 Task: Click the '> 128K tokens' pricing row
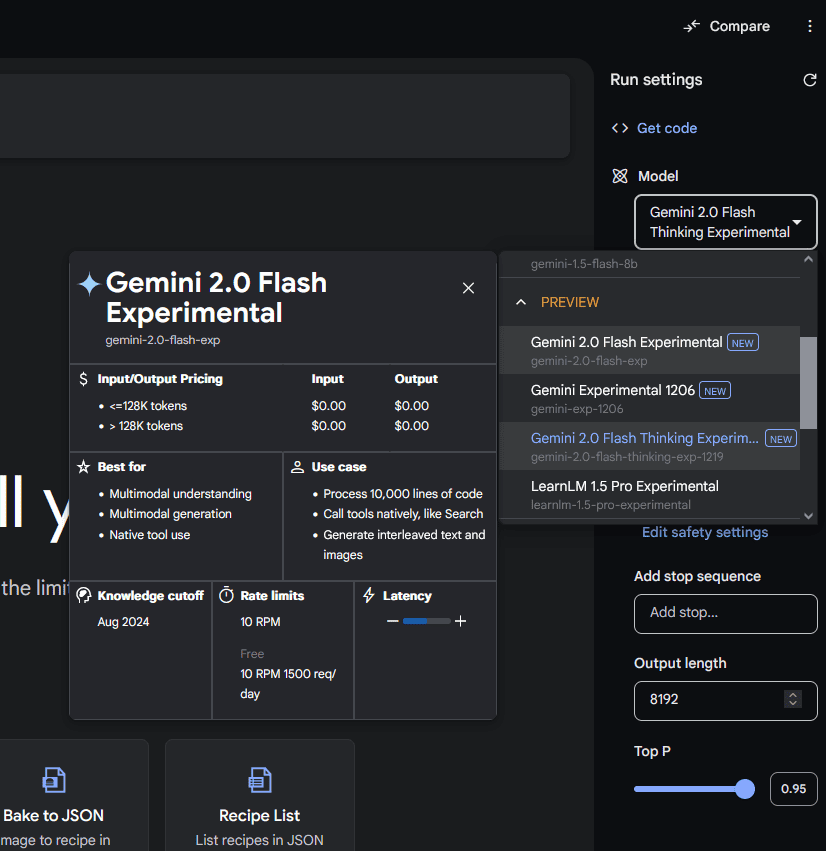pos(146,426)
